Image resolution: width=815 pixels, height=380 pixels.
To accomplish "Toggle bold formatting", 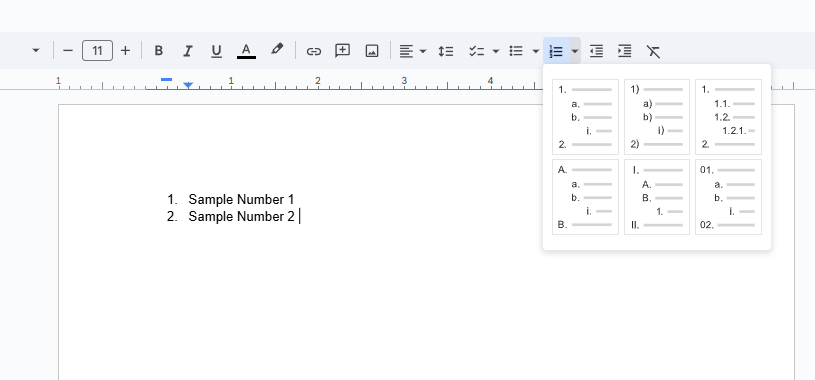I will [159, 51].
